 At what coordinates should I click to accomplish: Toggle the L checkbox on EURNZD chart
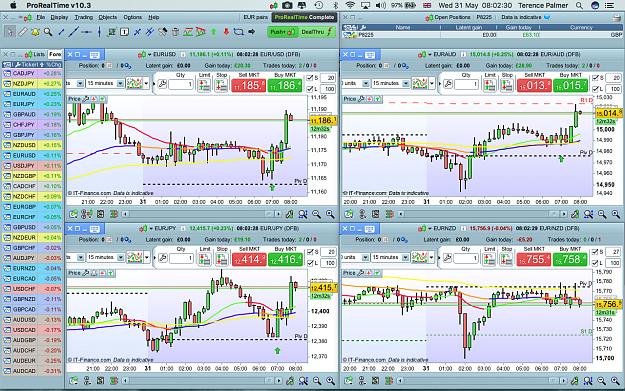(596, 263)
